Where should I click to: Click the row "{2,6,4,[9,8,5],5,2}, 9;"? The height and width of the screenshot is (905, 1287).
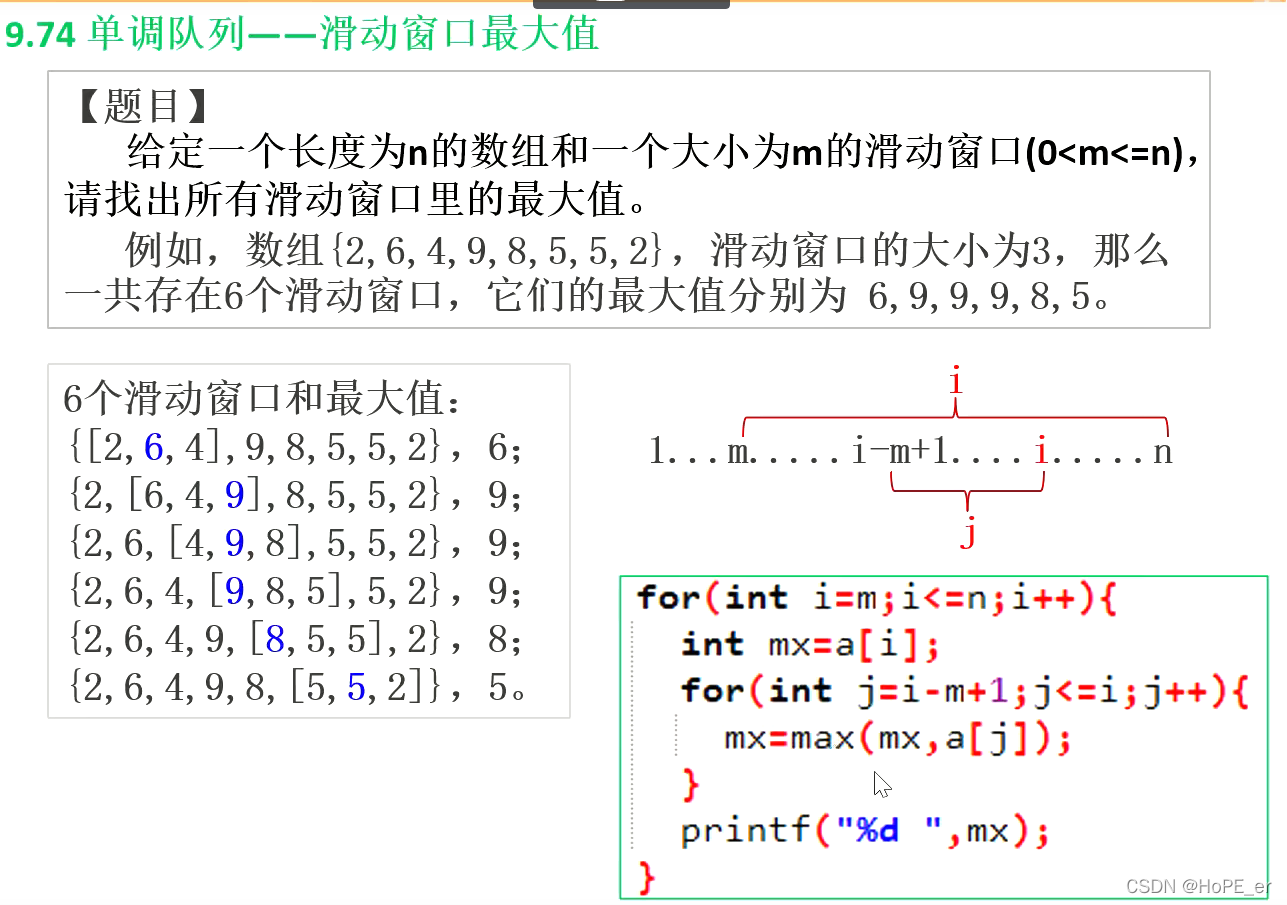pos(296,593)
